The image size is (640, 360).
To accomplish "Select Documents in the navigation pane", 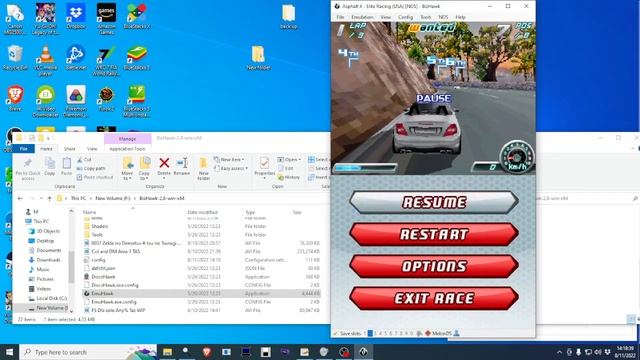I will [x=45, y=250].
